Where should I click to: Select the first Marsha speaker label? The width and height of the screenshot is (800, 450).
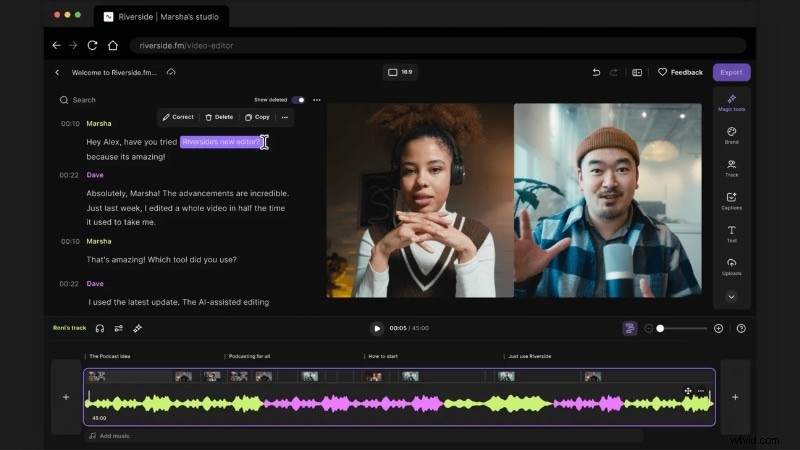tap(99, 123)
